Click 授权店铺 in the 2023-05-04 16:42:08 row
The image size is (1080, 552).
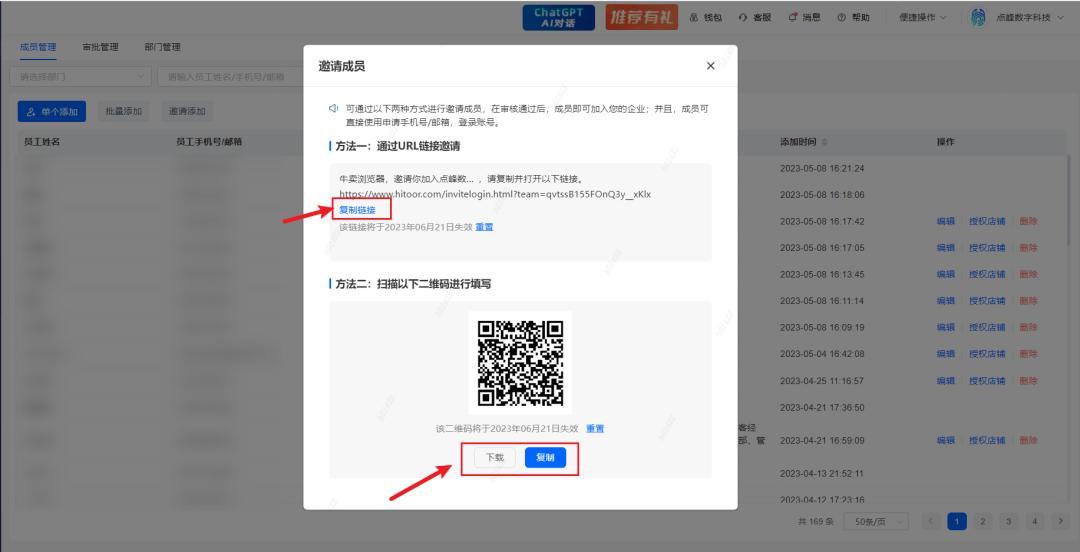(987, 354)
